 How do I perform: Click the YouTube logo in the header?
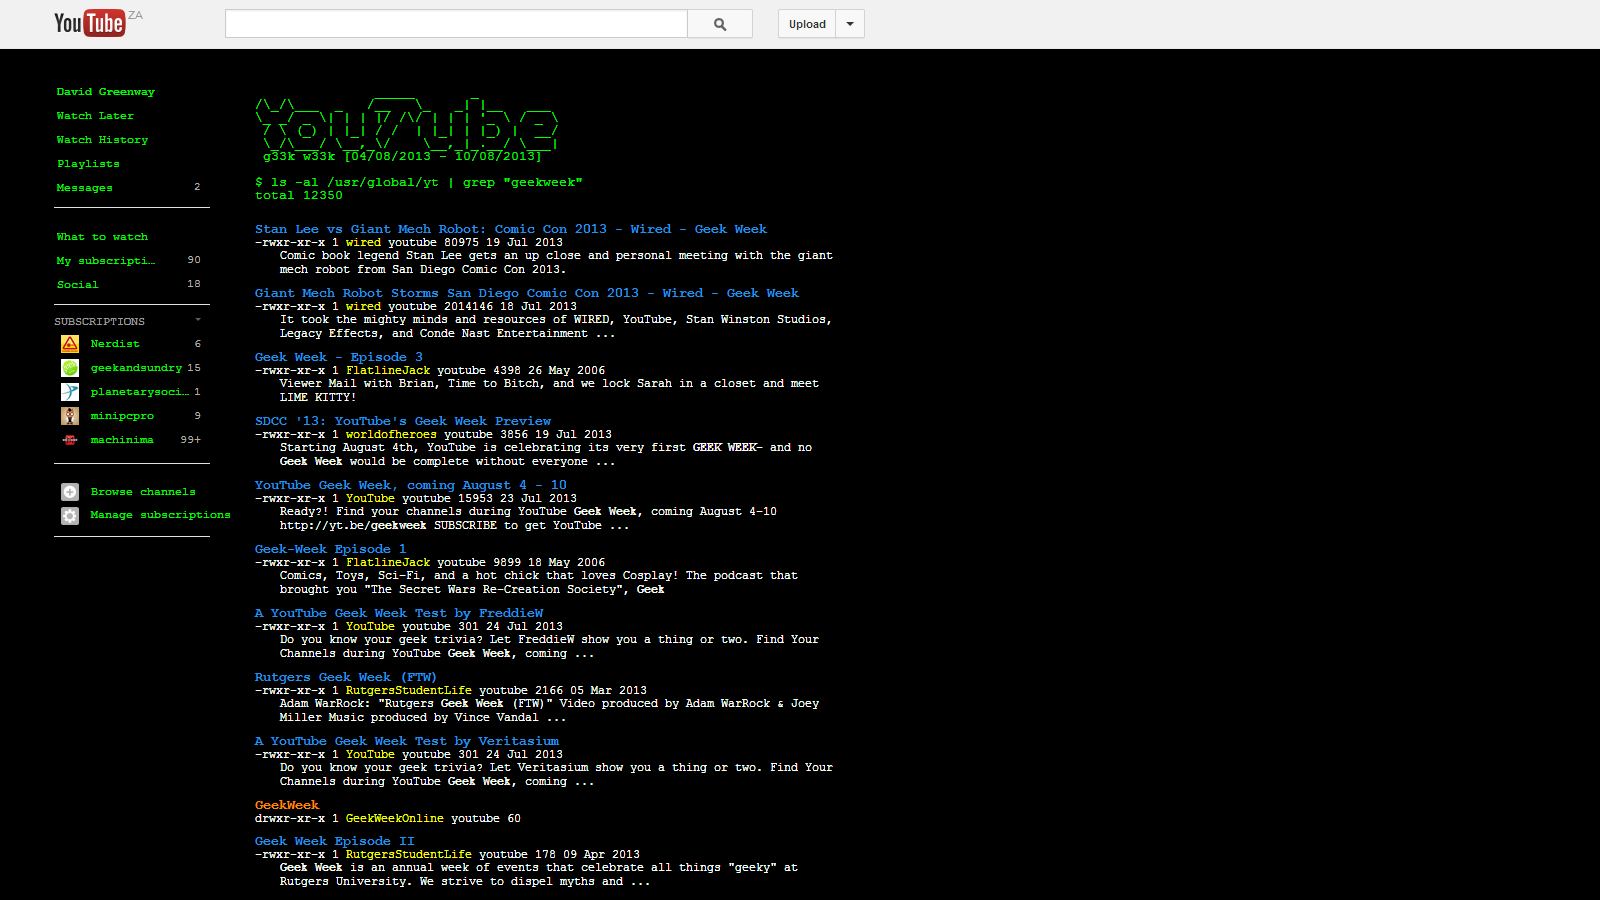pos(90,23)
